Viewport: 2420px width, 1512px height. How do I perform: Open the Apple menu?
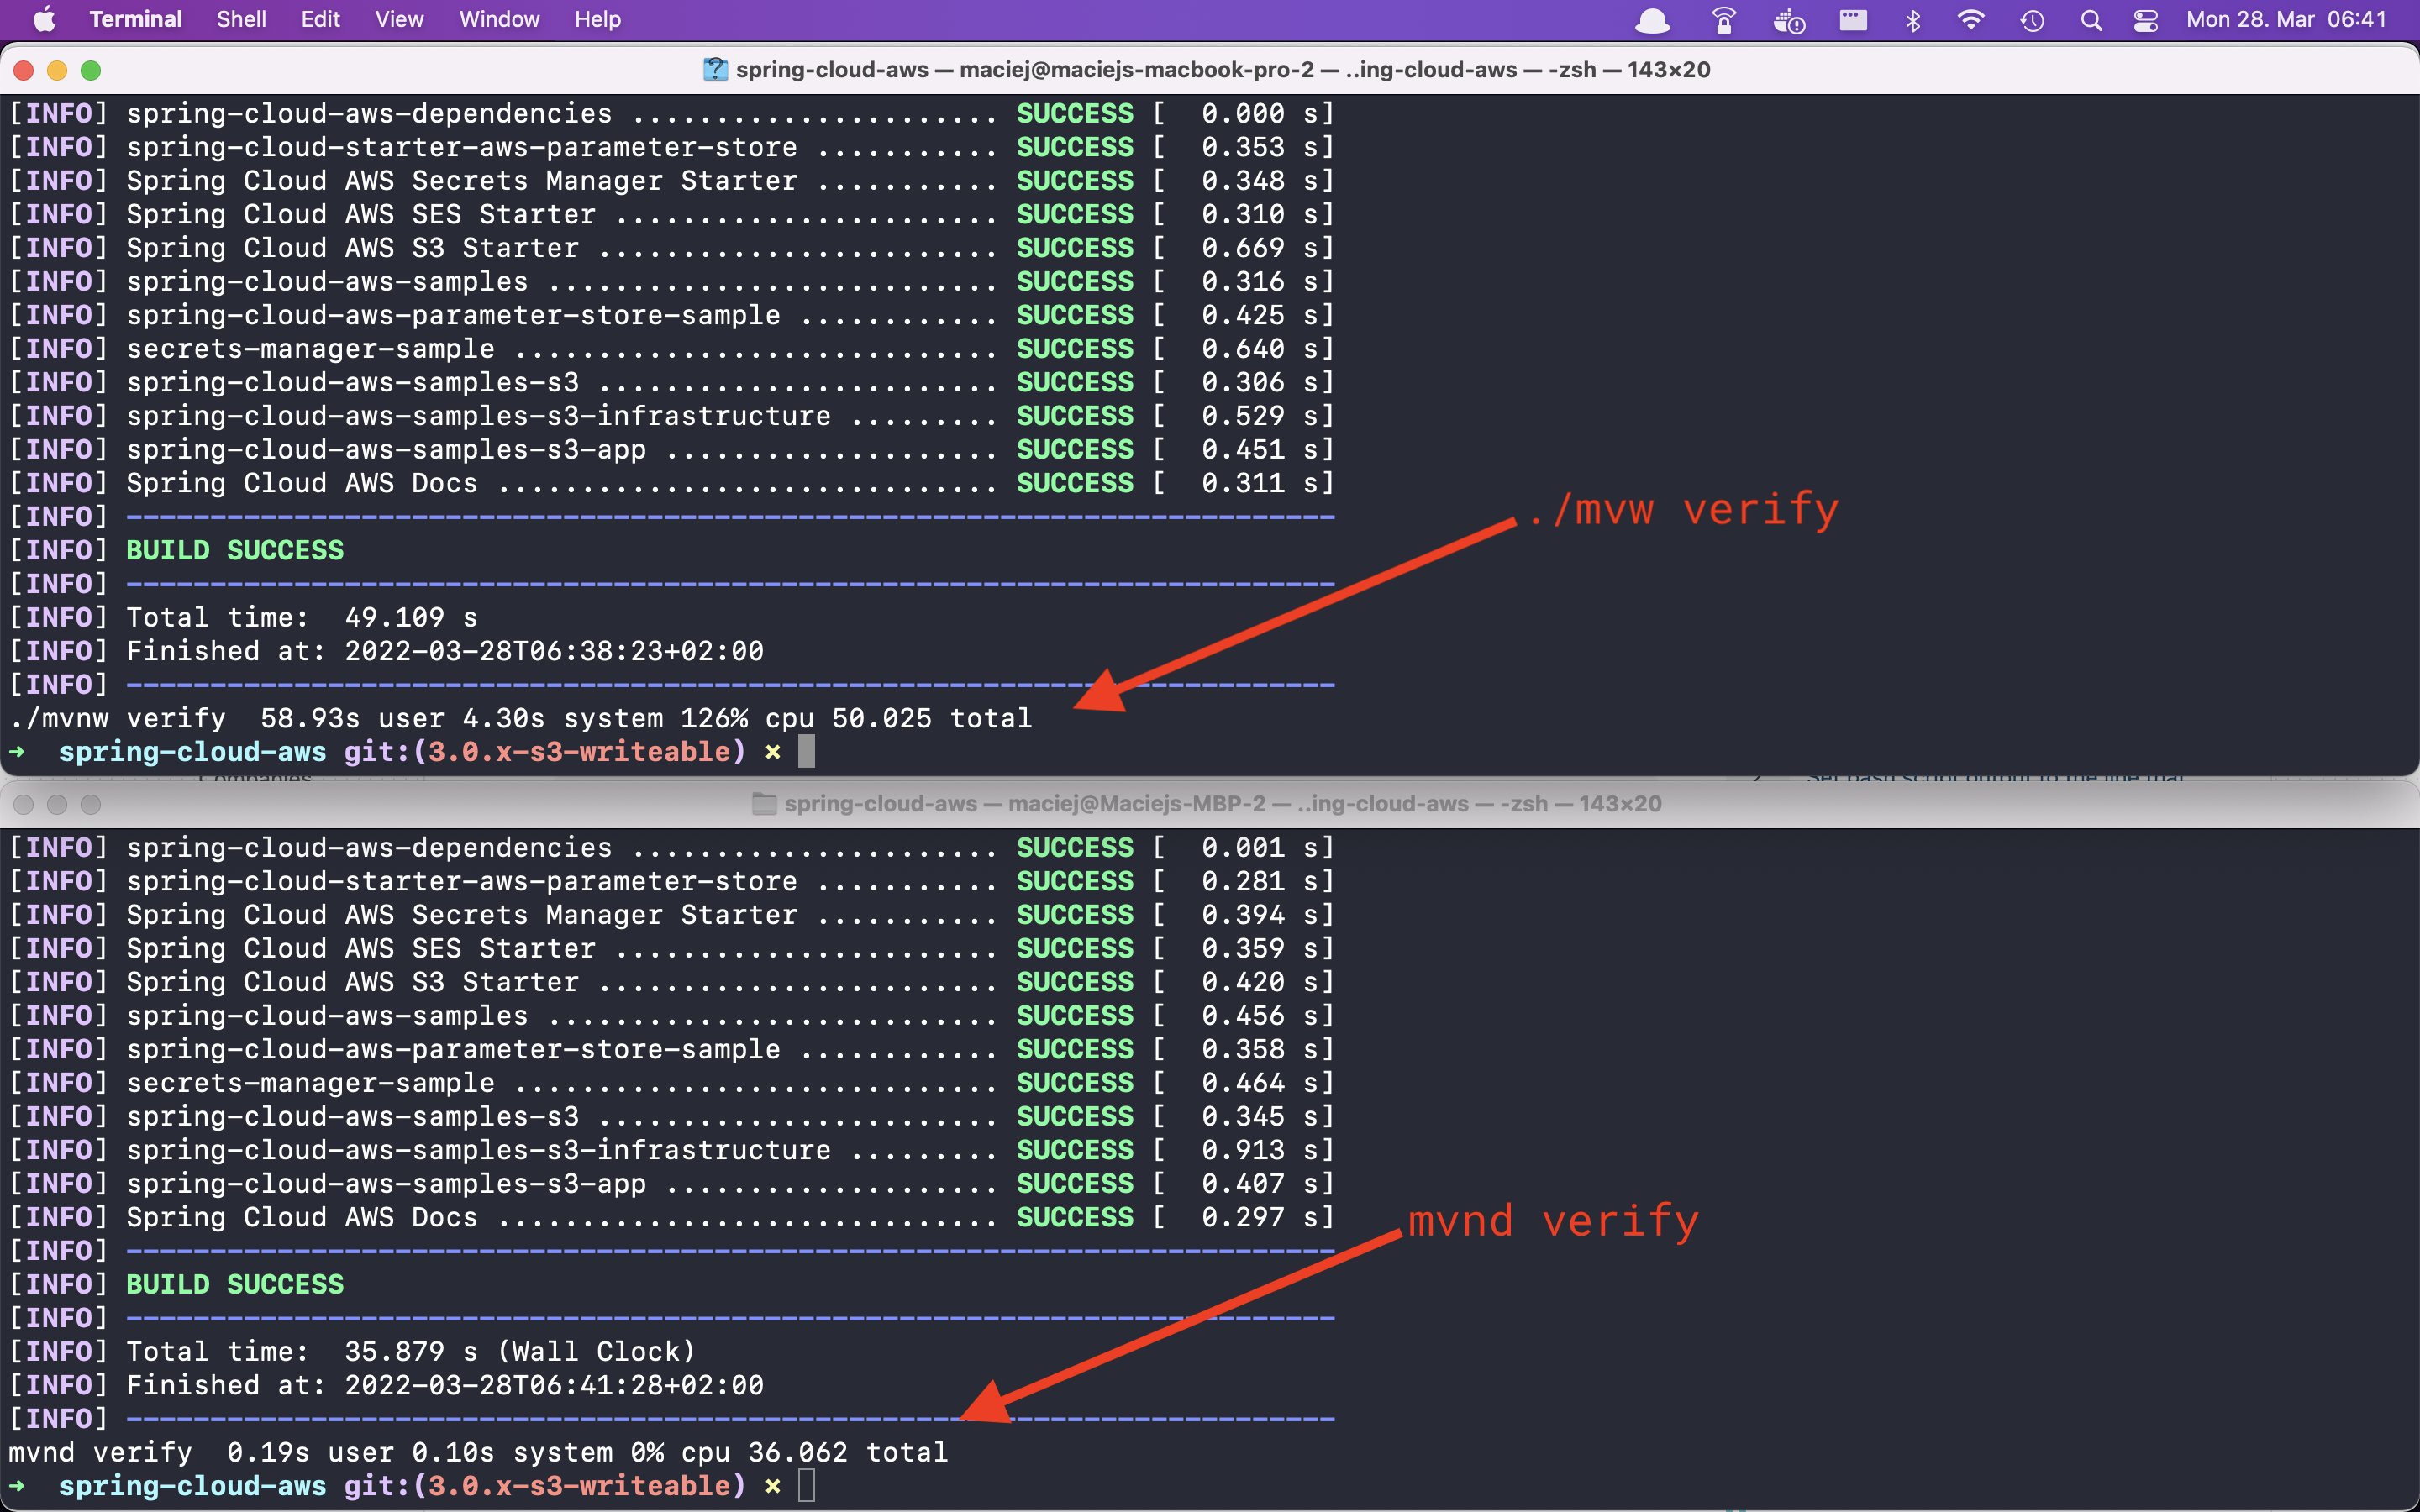[x=44, y=20]
